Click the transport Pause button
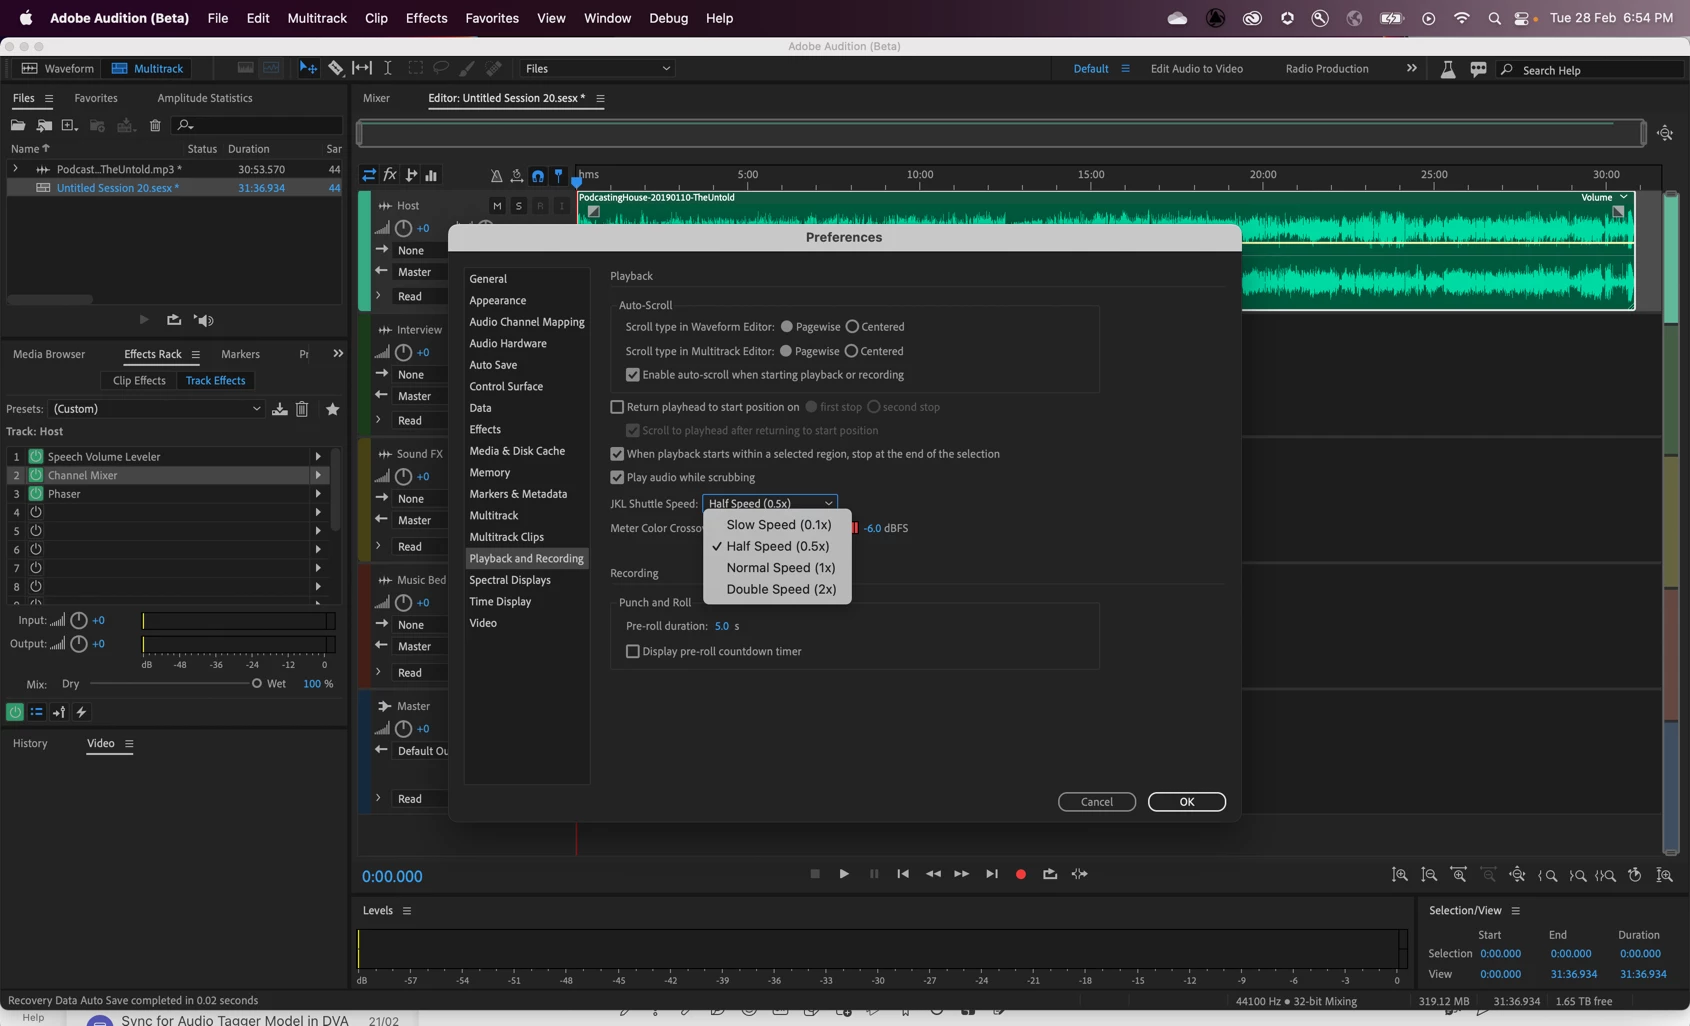This screenshot has height=1026, width=1690. point(874,874)
